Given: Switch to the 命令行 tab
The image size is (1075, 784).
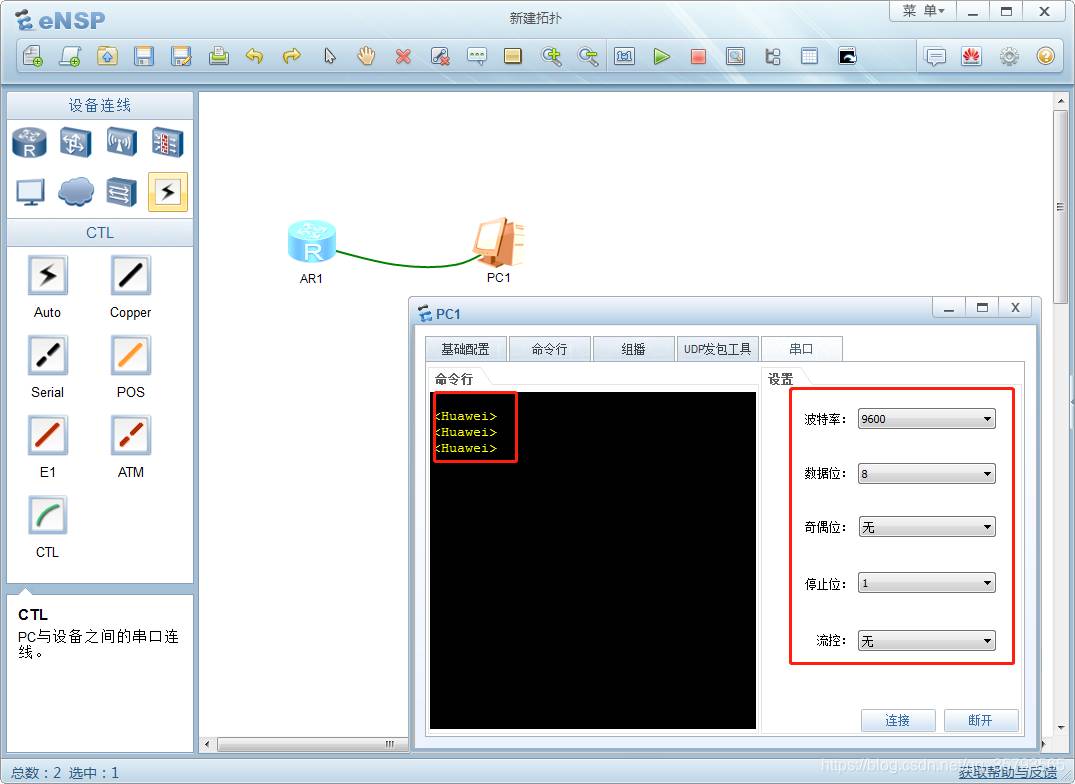Looking at the screenshot, I should click(x=549, y=349).
